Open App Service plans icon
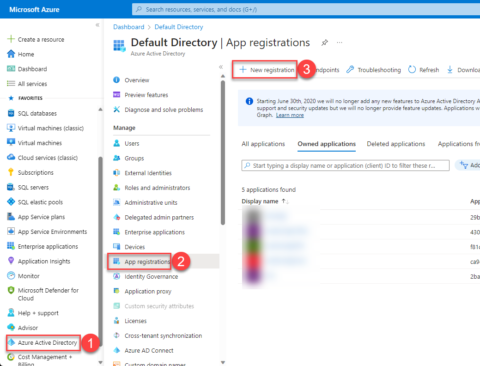 pos(11,217)
